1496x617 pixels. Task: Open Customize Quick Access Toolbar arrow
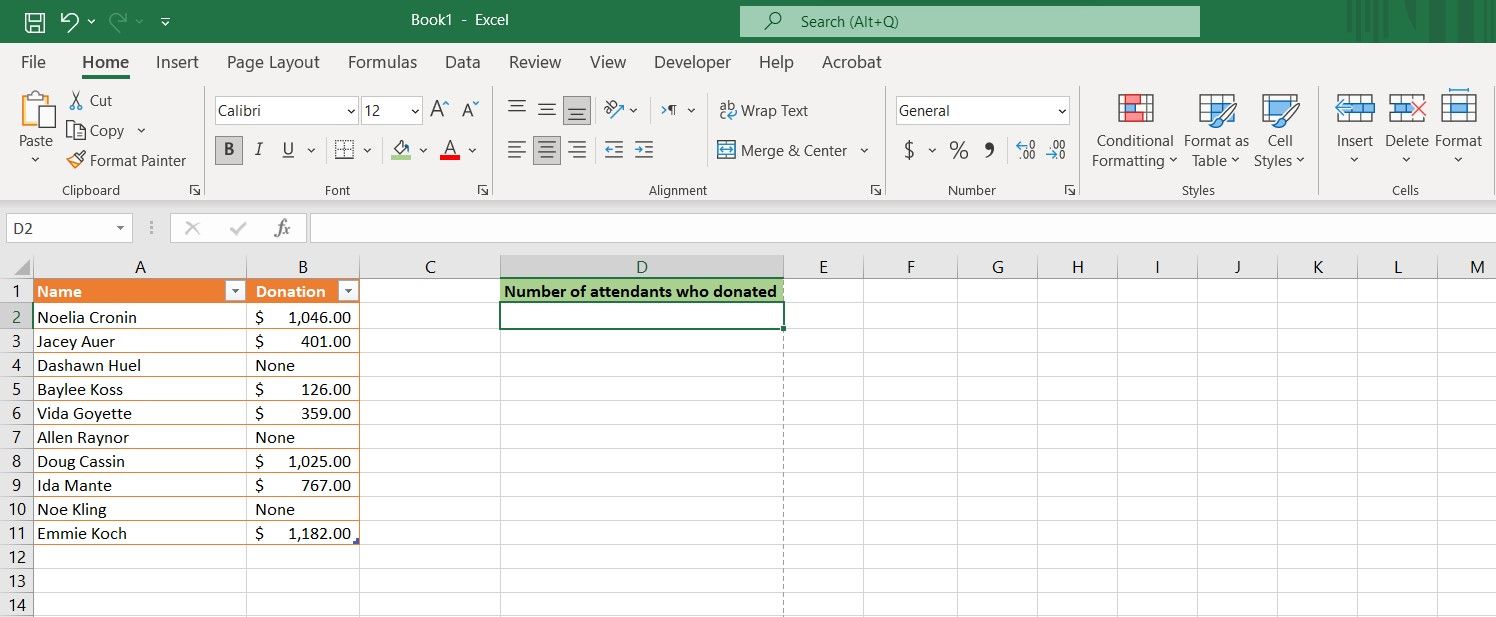coord(165,22)
